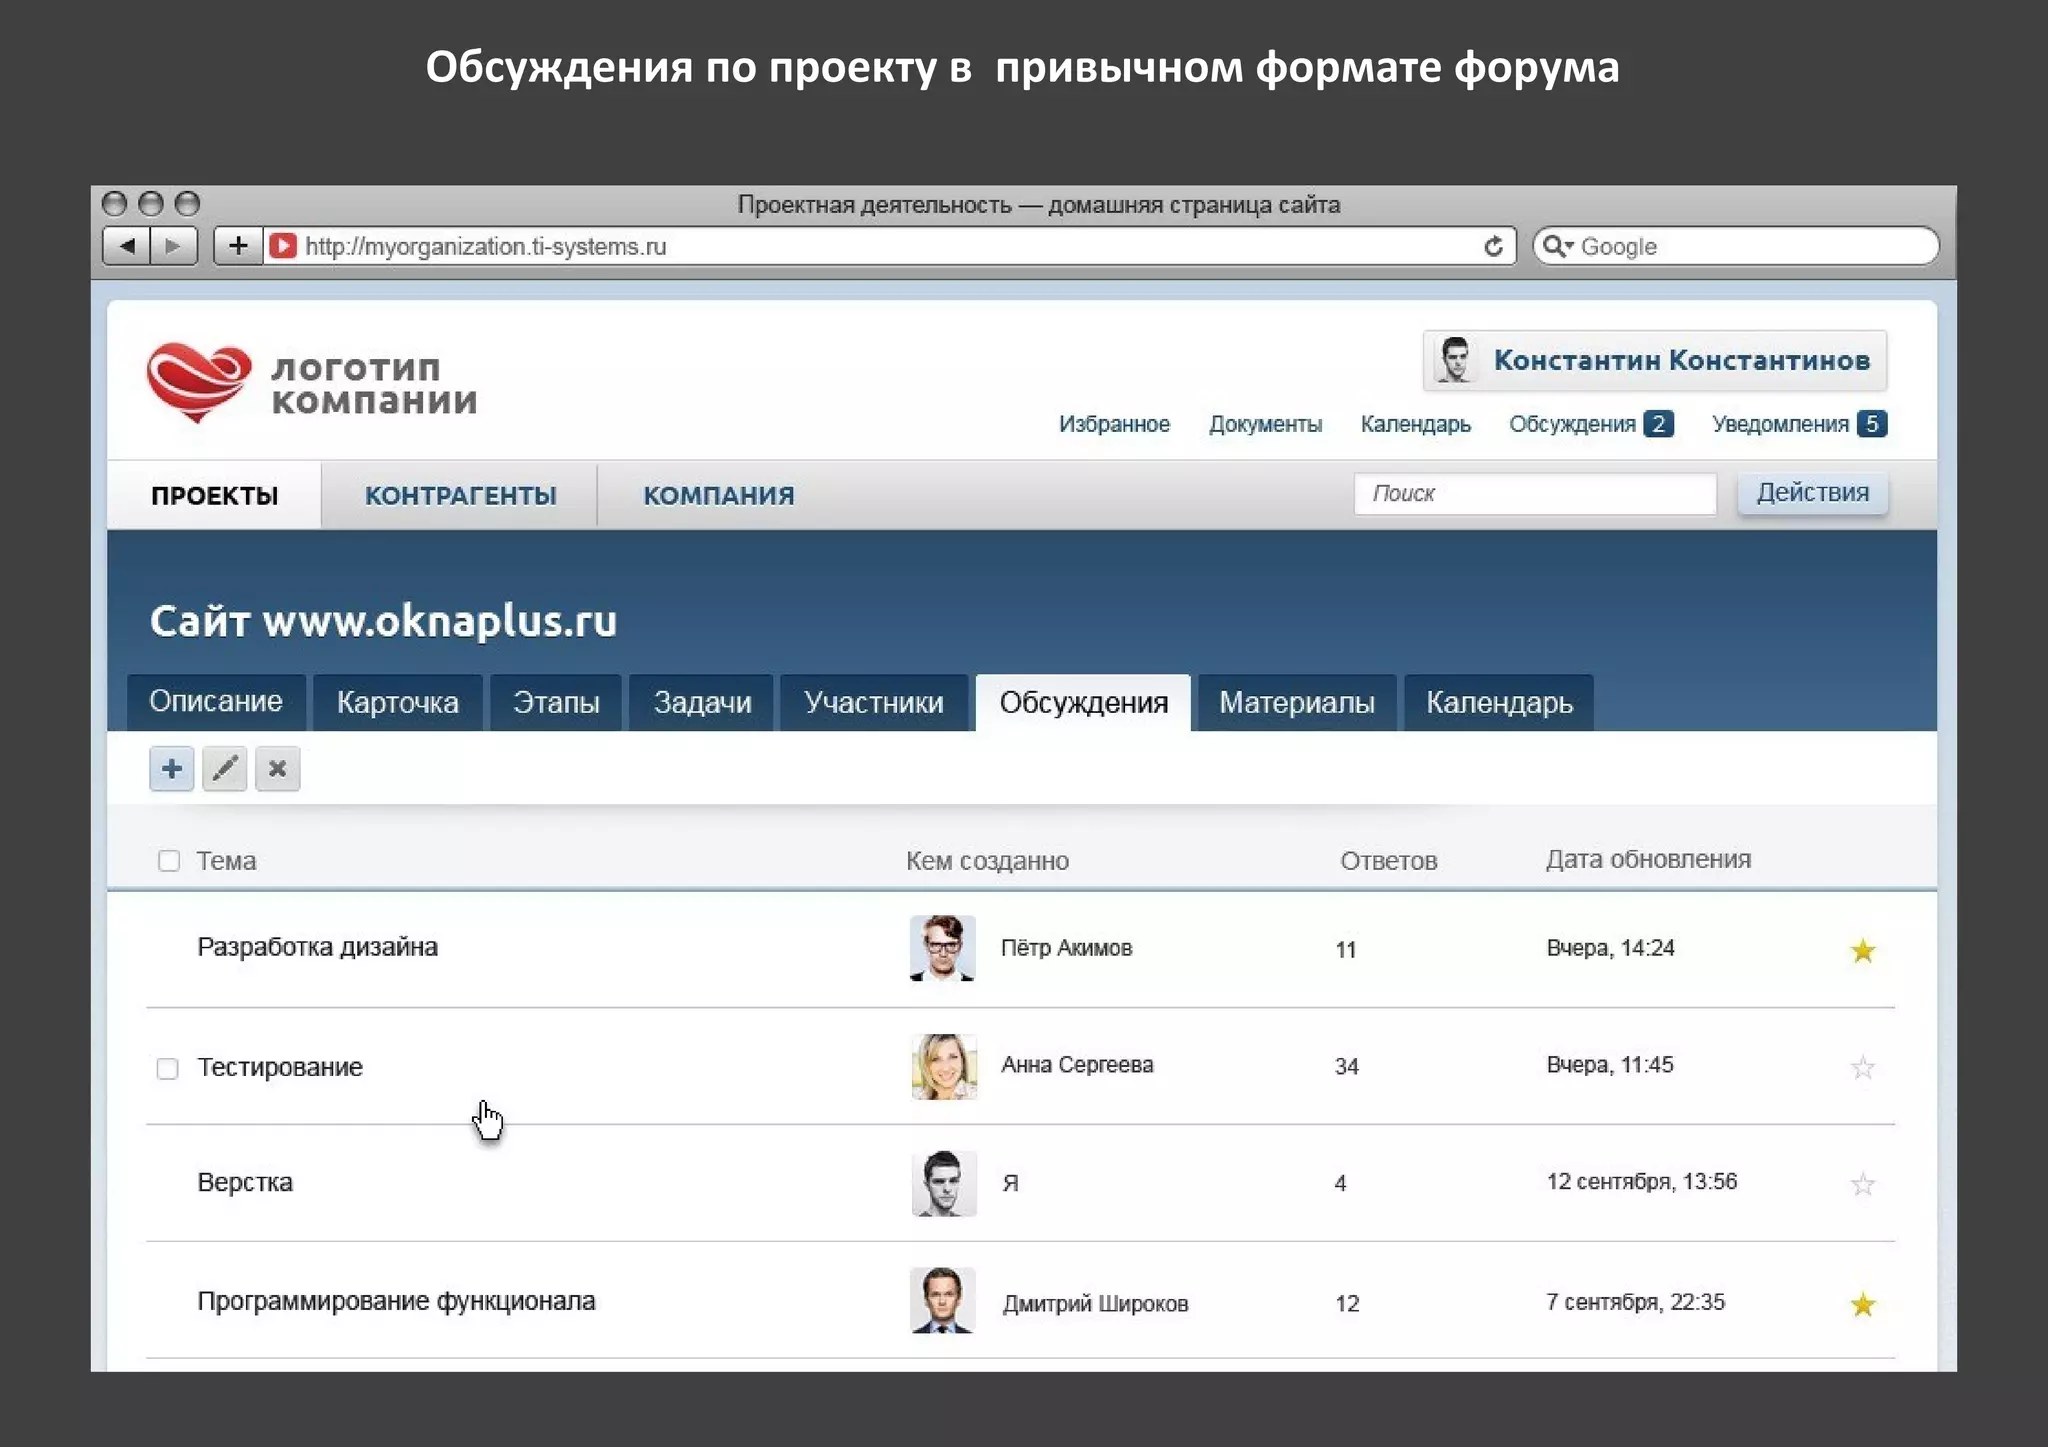Unstar the Программирование функционала topic
This screenshot has height=1447, width=2048.
pos(1862,1304)
